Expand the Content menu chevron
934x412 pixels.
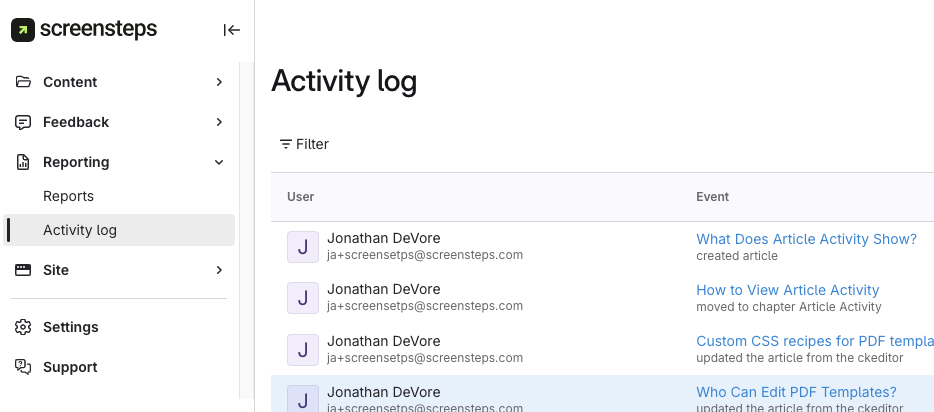click(219, 82)
